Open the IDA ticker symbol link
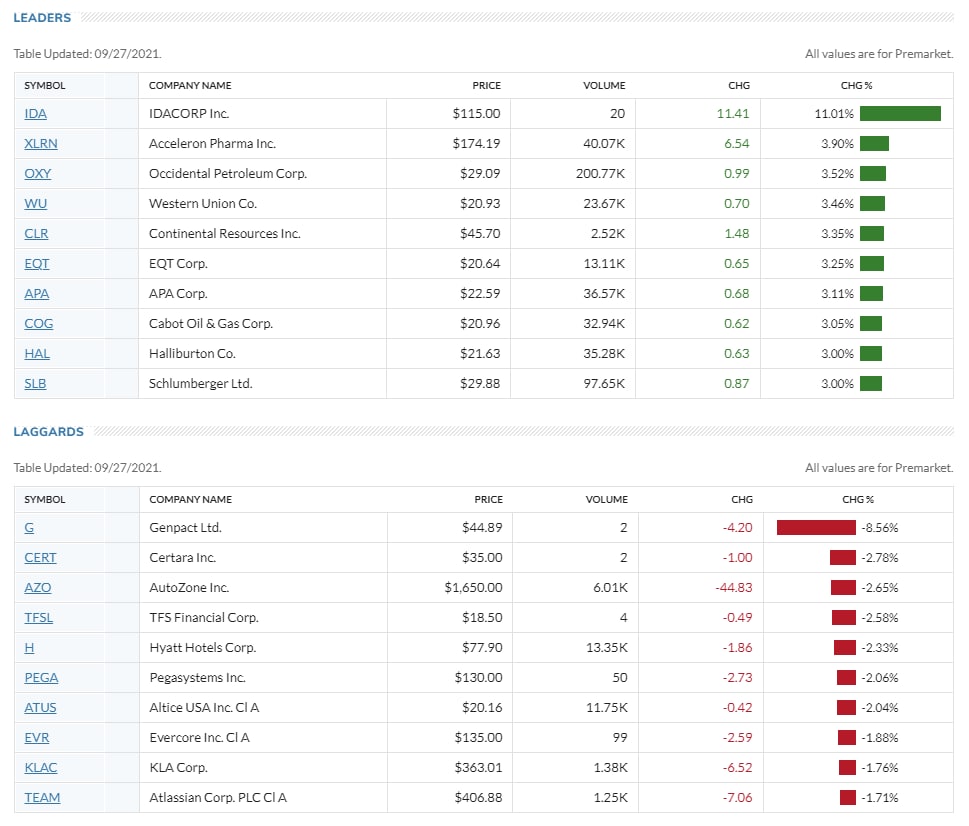Image resolution: width=969 pixels, height=826 pixels. click(35, 114)
